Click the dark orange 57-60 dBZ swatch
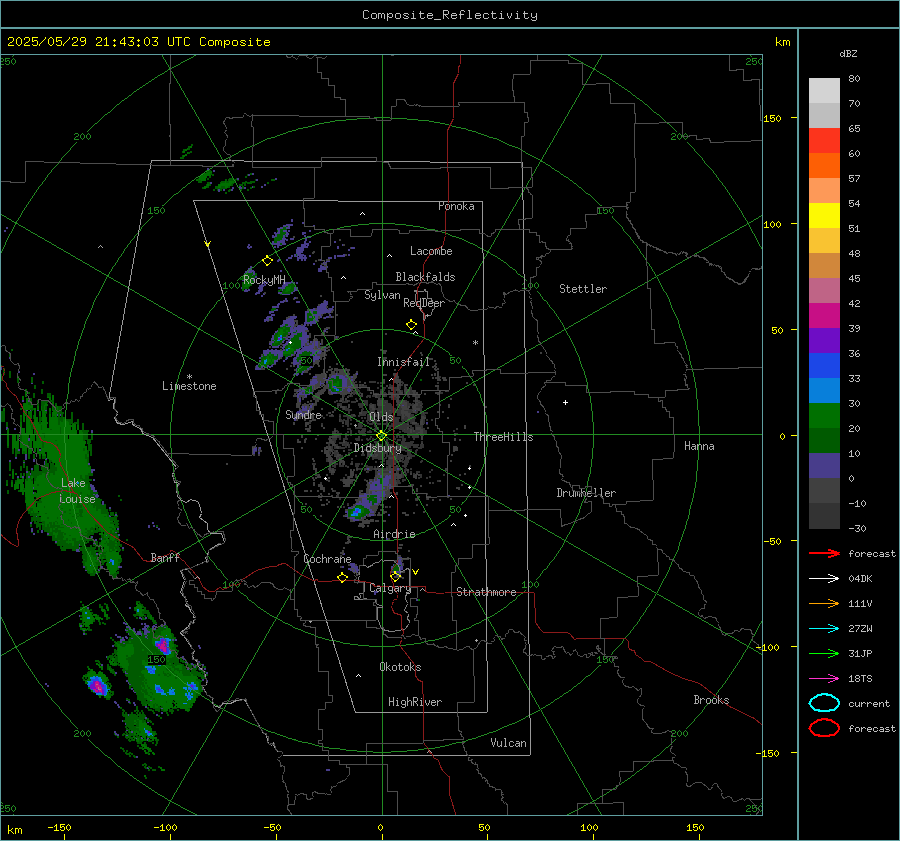The image size is (900, 841). [x=824, y=165]
